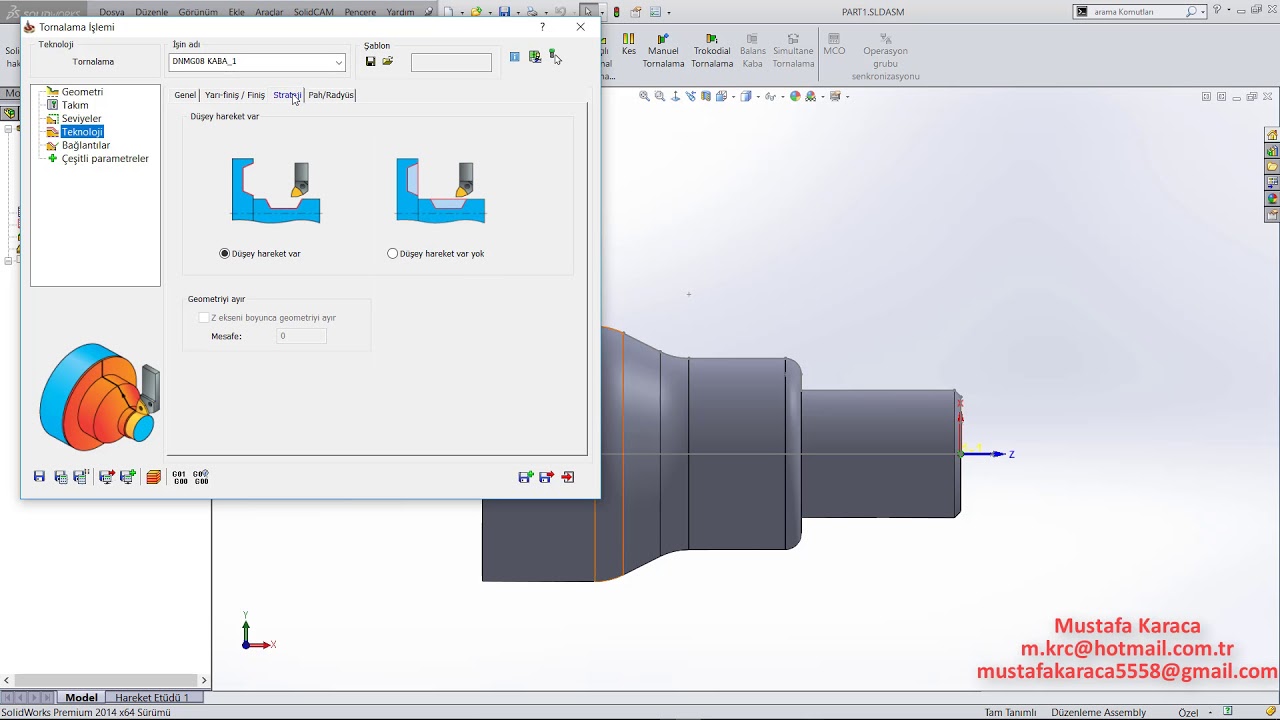Click the 'Düşey hareket var yok' illustration thumbnail
This screenshot has height=720, width=1280.
(441, 190)
